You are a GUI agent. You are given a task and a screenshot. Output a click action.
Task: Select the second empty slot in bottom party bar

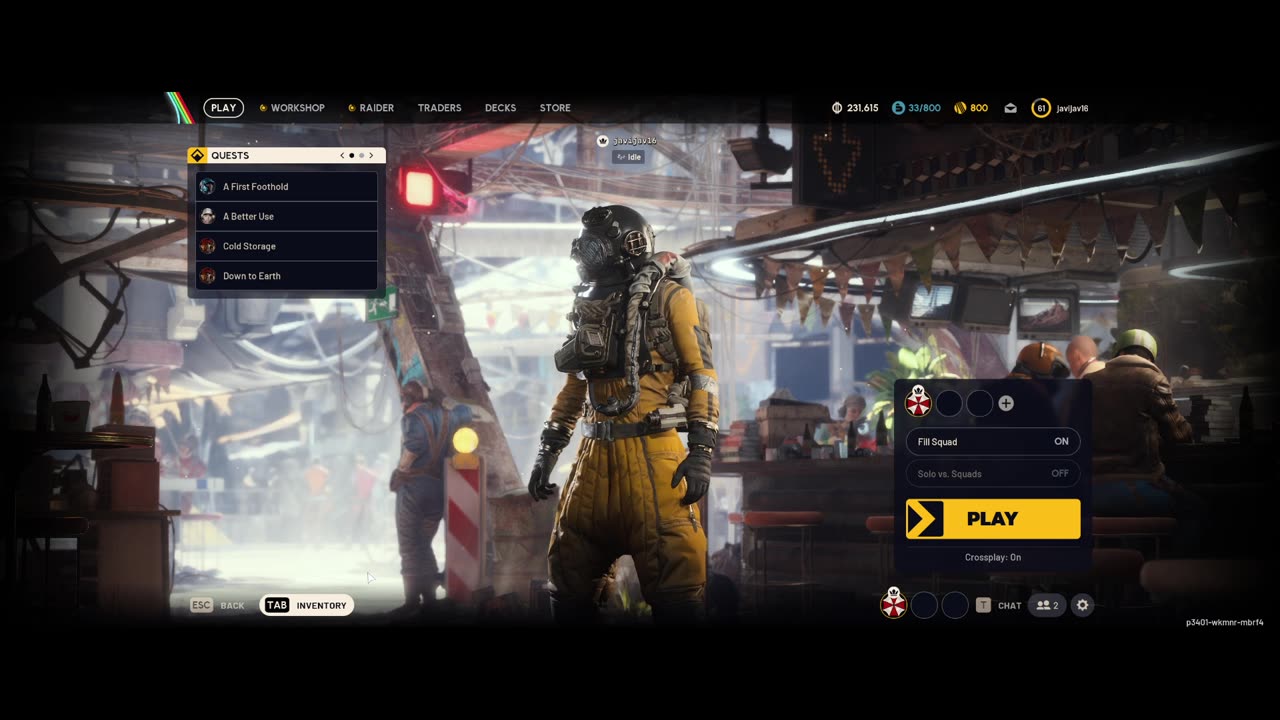point(924,605)
